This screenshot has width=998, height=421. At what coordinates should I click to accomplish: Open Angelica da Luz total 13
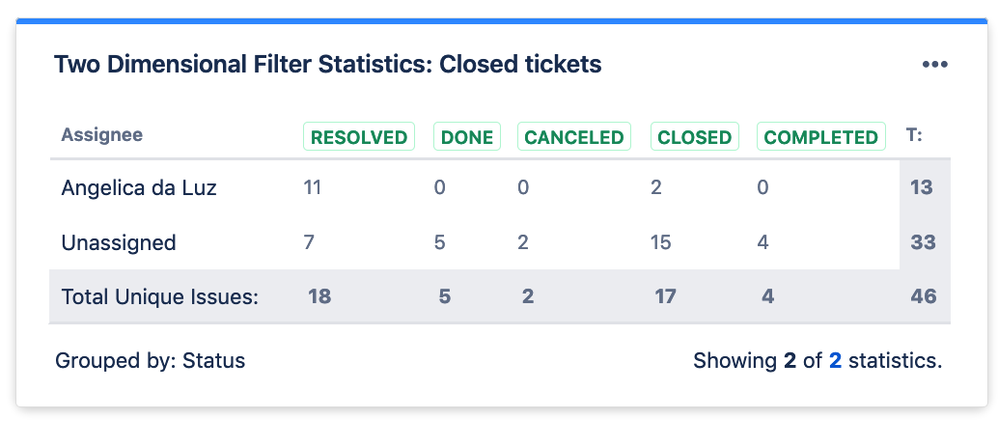(922, 188)
